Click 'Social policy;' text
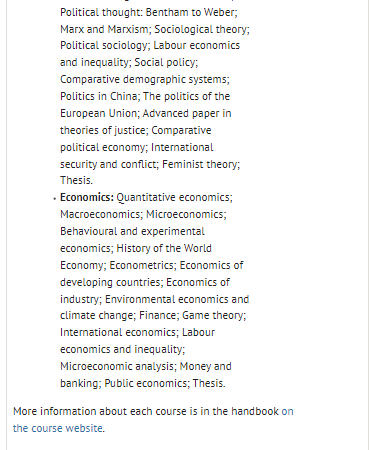Image resolution: width=369 pixels, height=450 pixels. coord(166,62)
